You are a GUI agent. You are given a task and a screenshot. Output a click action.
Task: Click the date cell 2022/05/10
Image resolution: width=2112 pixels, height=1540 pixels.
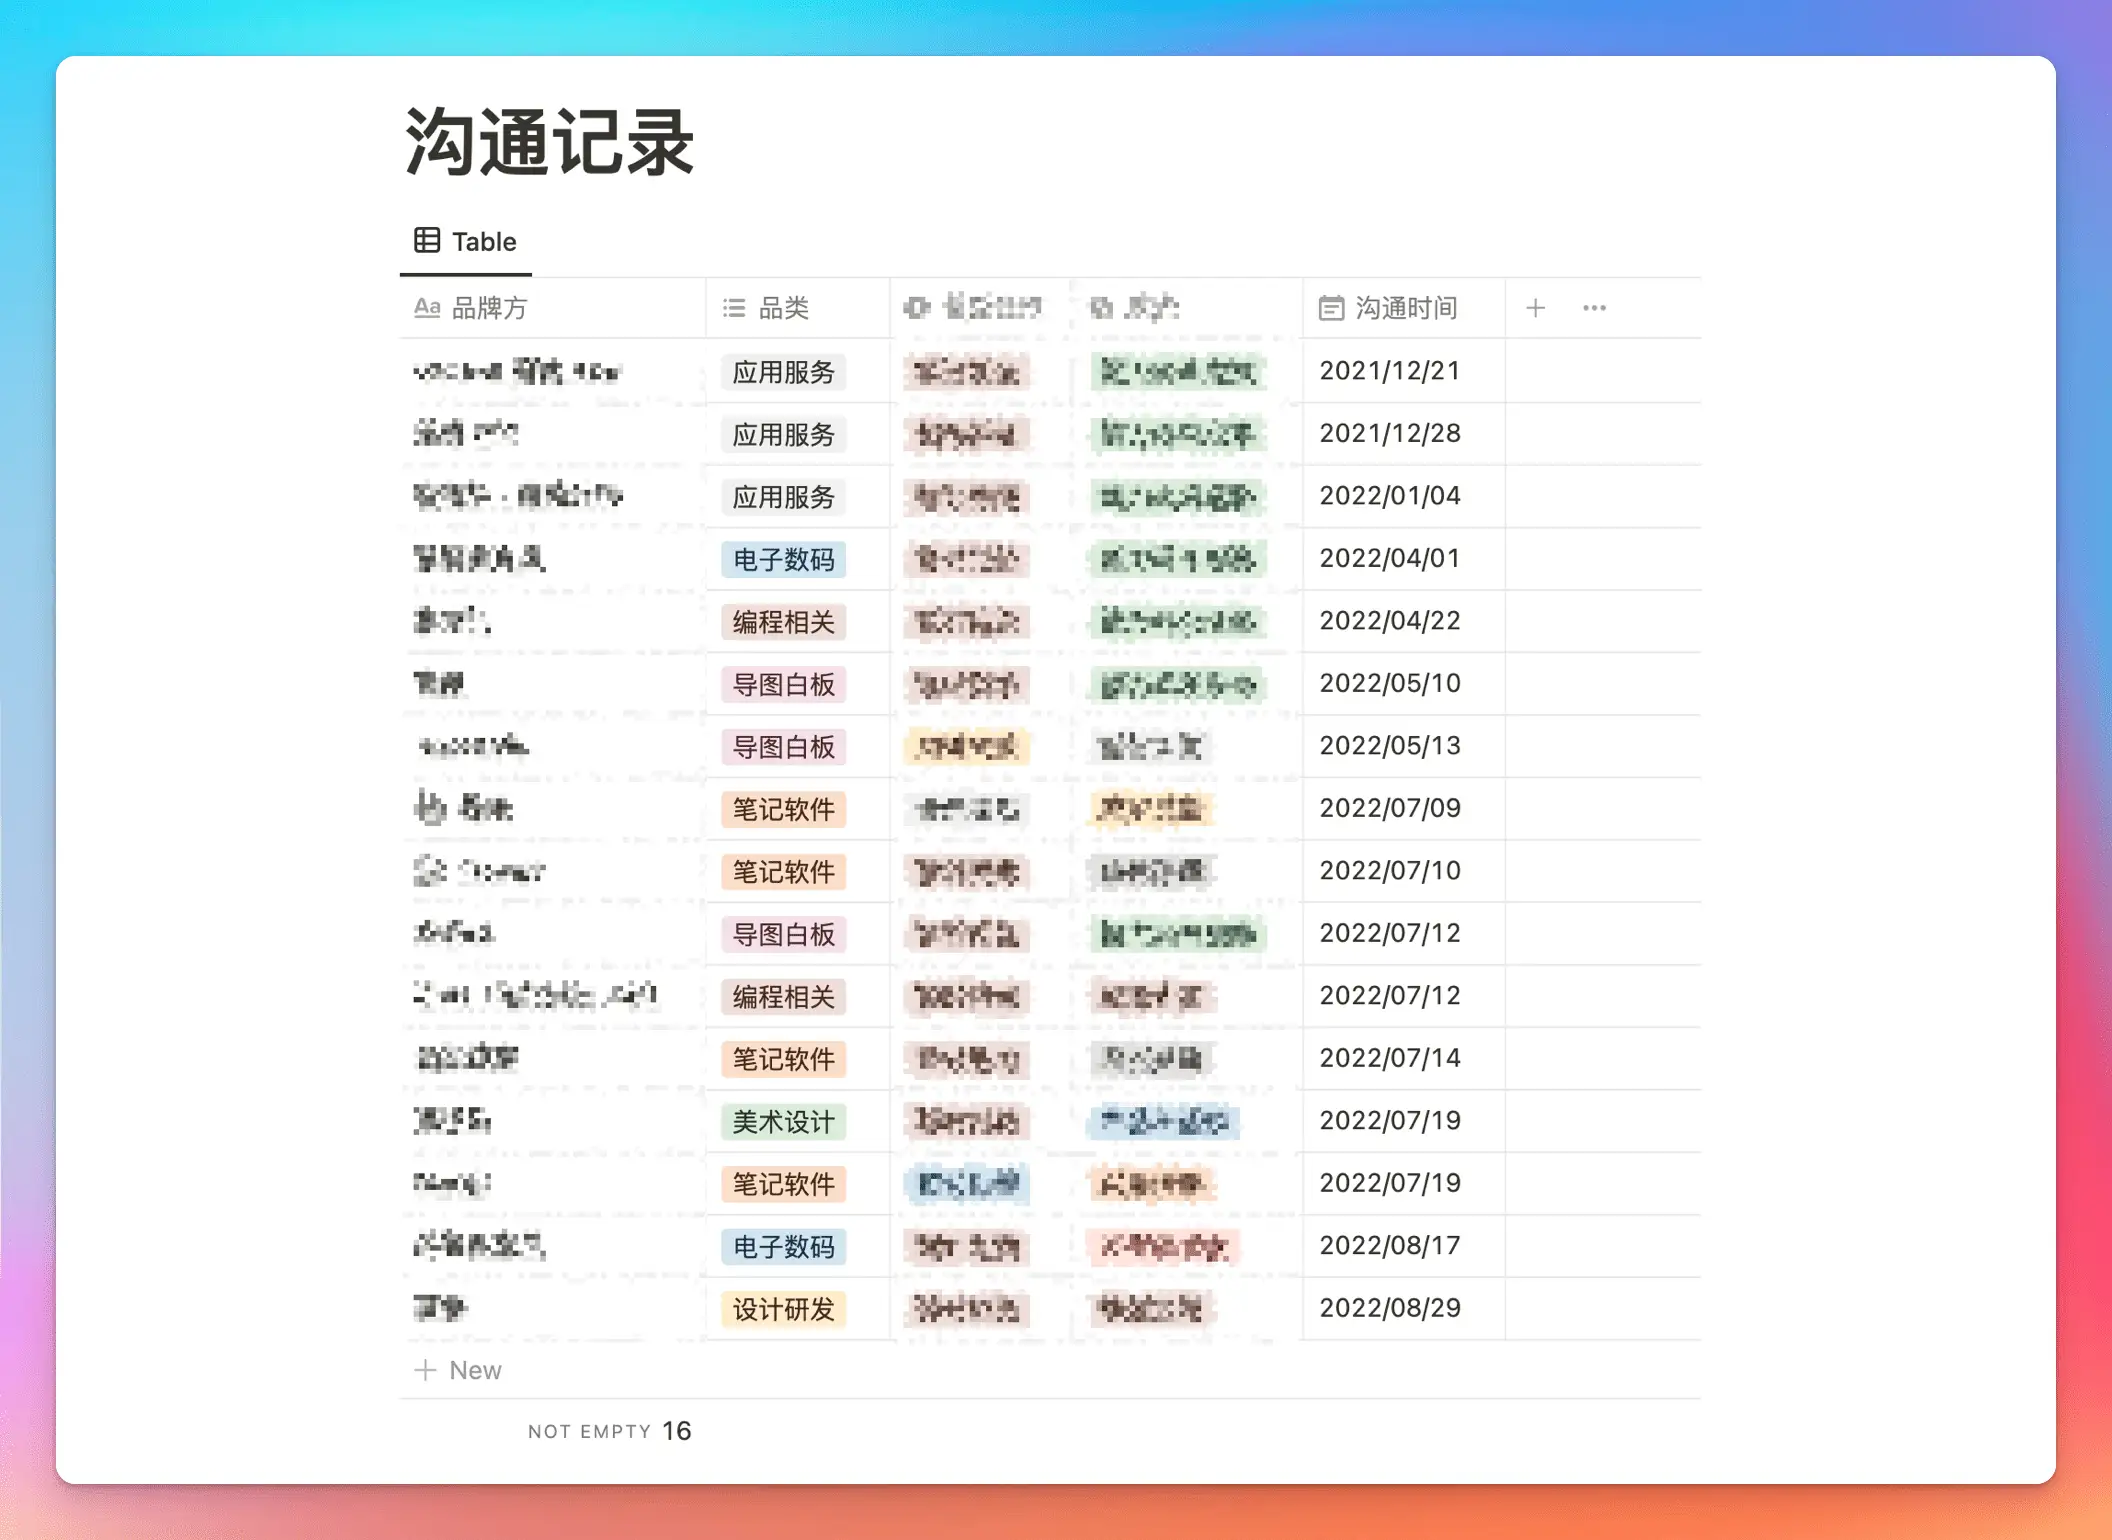(x=1404, y=684)
